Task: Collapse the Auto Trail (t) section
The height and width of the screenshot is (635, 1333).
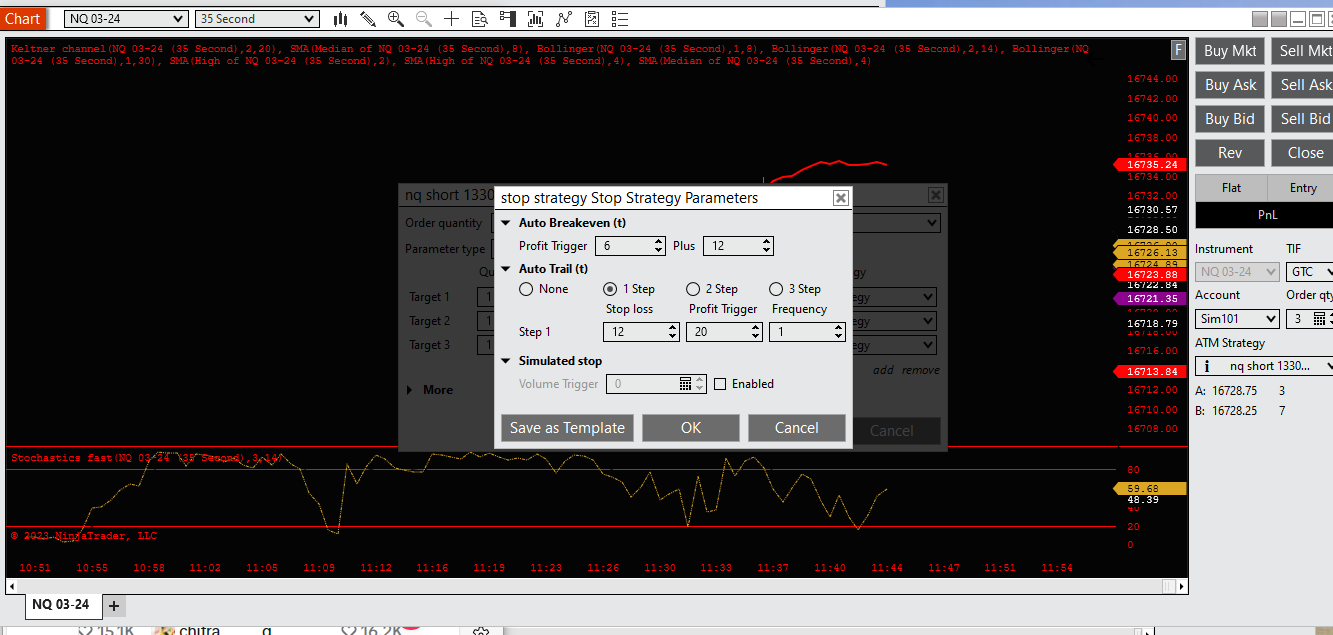Action: coord(506,269)
